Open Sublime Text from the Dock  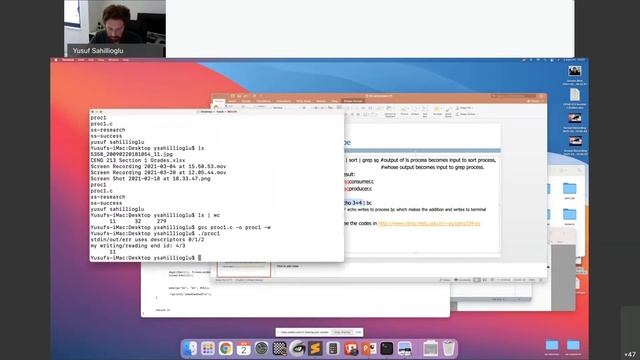coord(315,349)
